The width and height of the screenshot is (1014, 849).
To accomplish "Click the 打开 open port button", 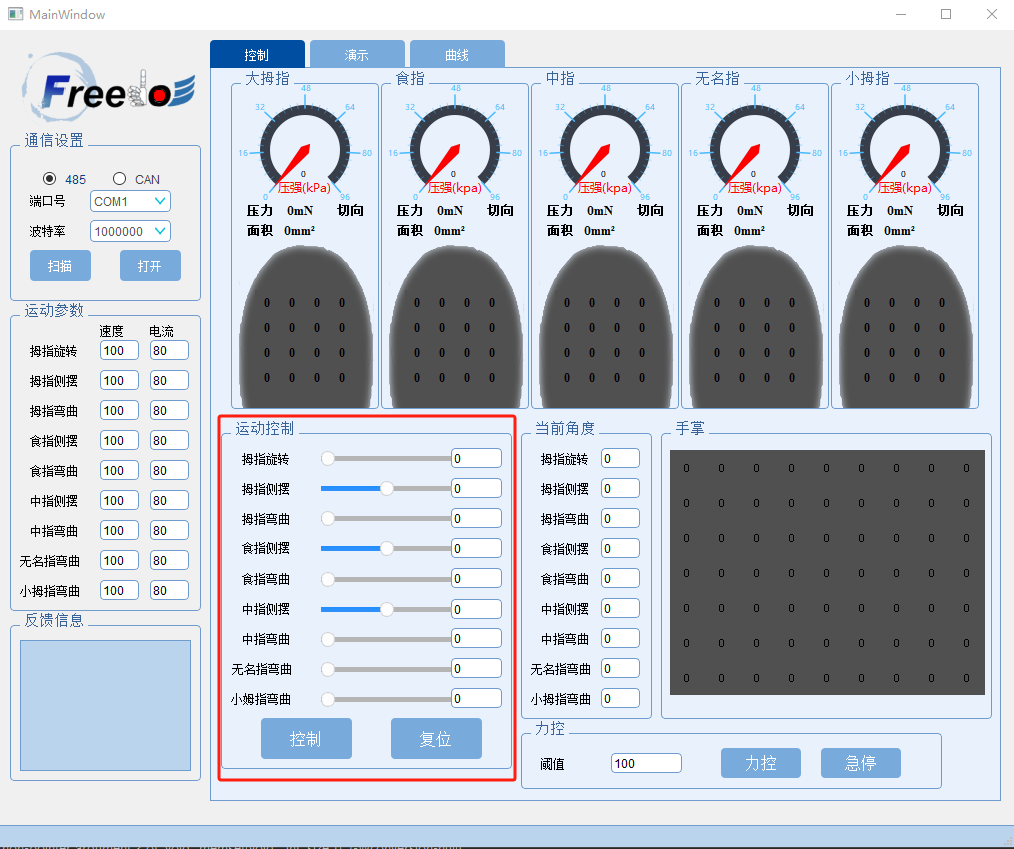I will point(150,266).
